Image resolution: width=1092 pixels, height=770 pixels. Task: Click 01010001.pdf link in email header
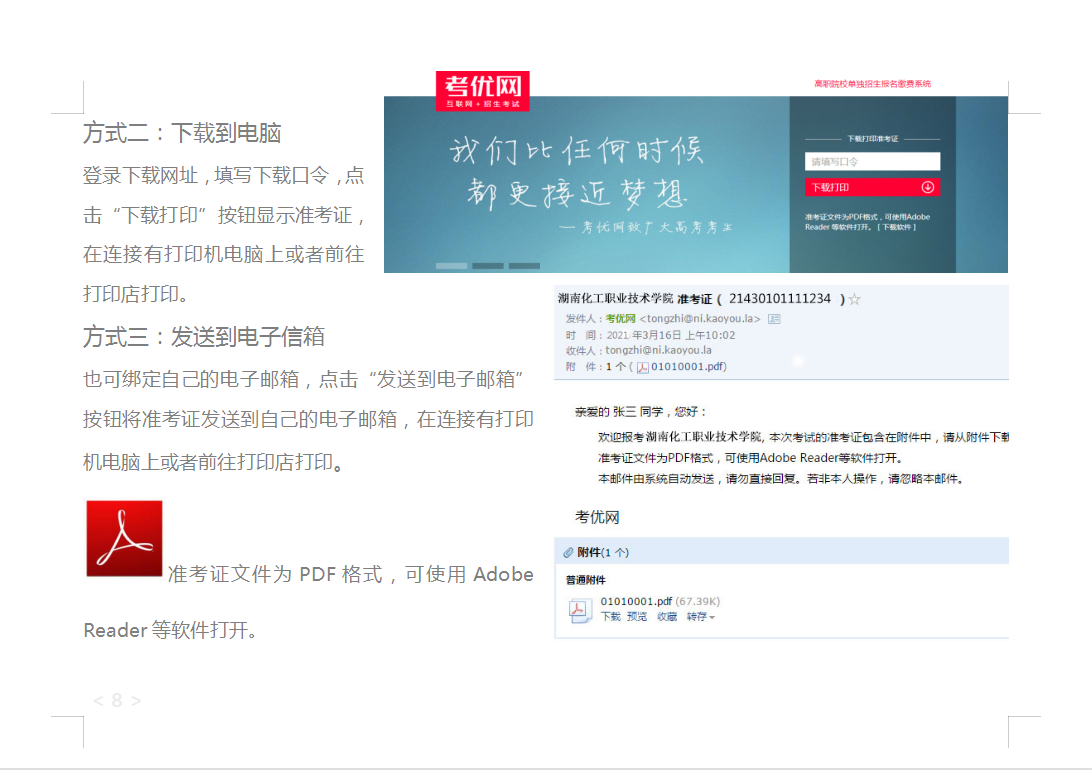[686, 367]
